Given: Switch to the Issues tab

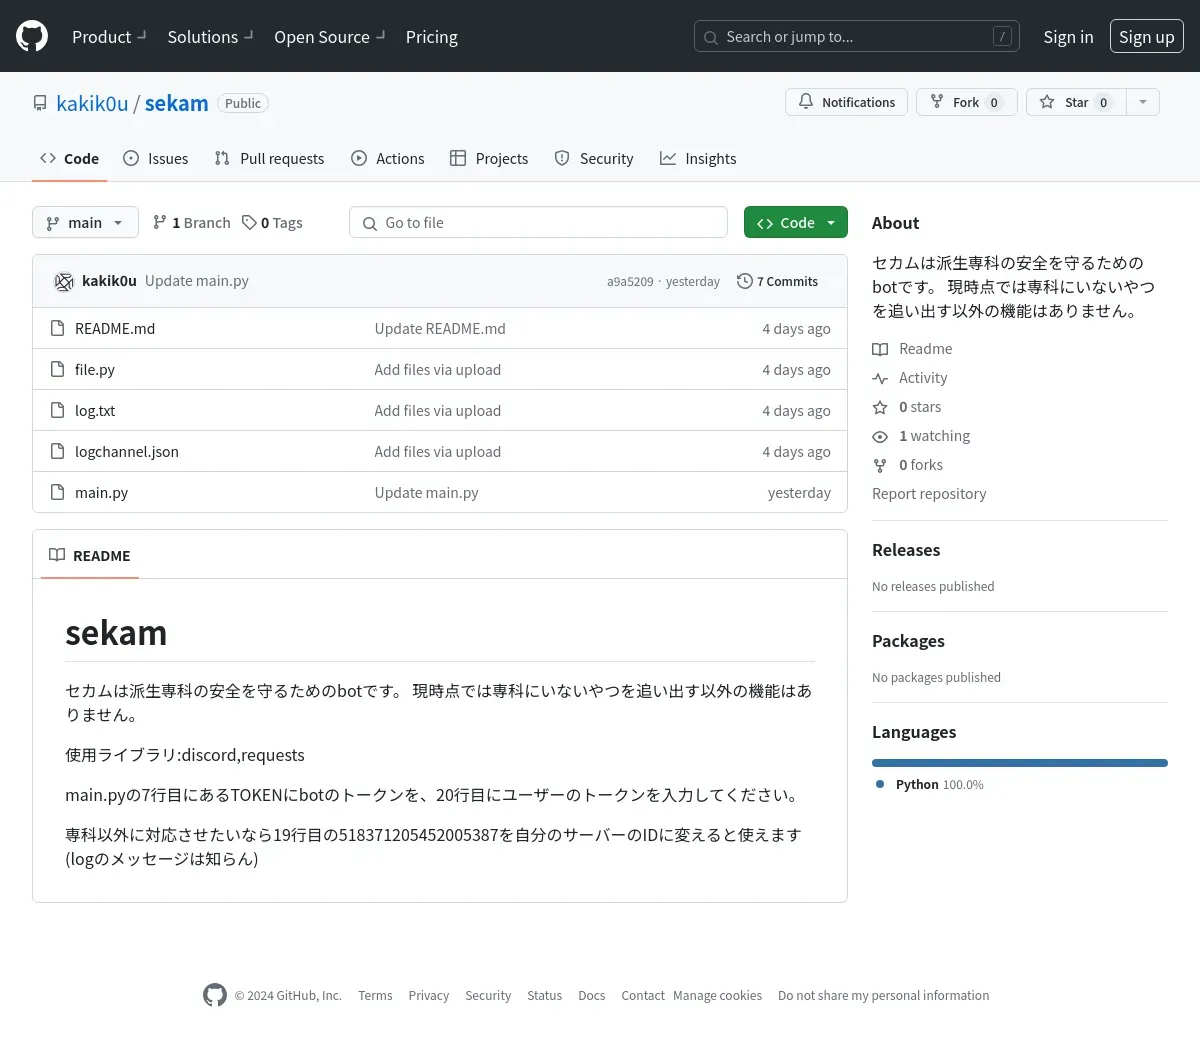Looking at the screenshot, I should pyautogui.click(x=156, y=158).
